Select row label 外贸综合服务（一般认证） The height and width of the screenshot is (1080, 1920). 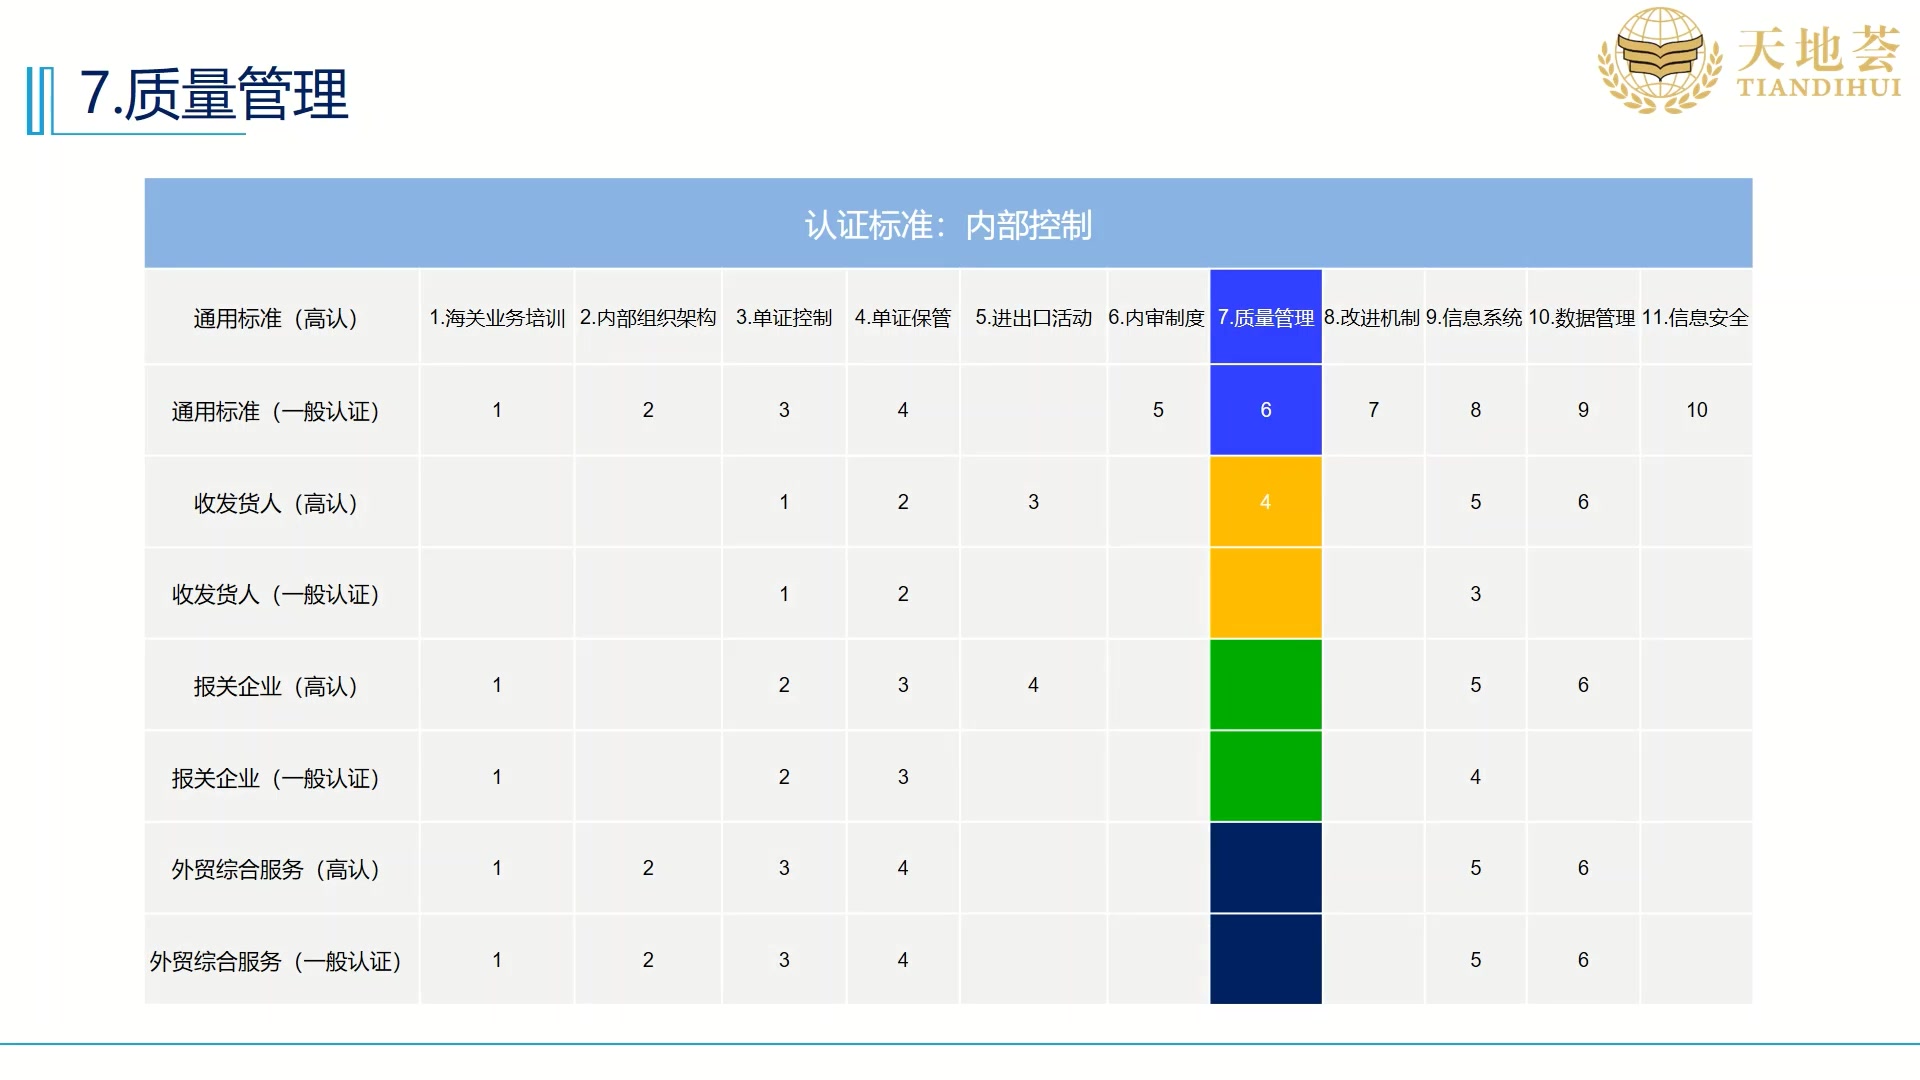pos(275,961)
